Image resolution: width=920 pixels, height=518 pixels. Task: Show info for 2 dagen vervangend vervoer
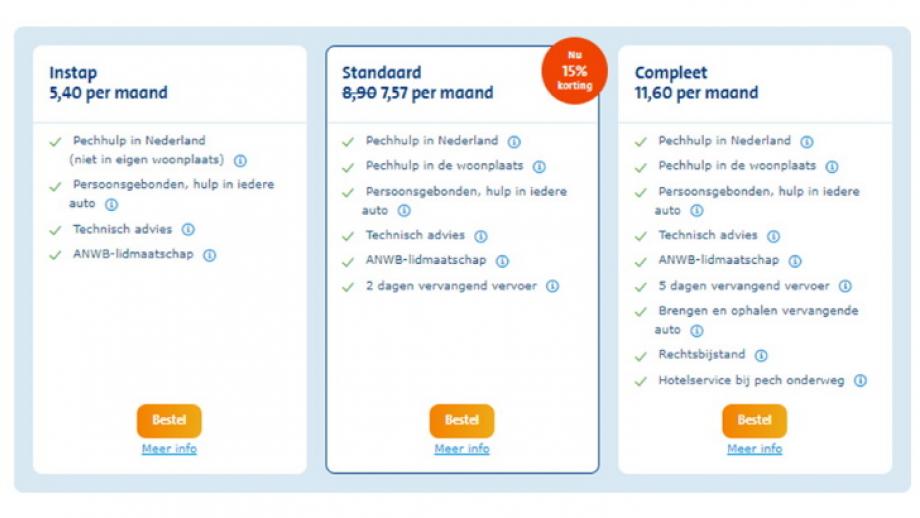553,286
